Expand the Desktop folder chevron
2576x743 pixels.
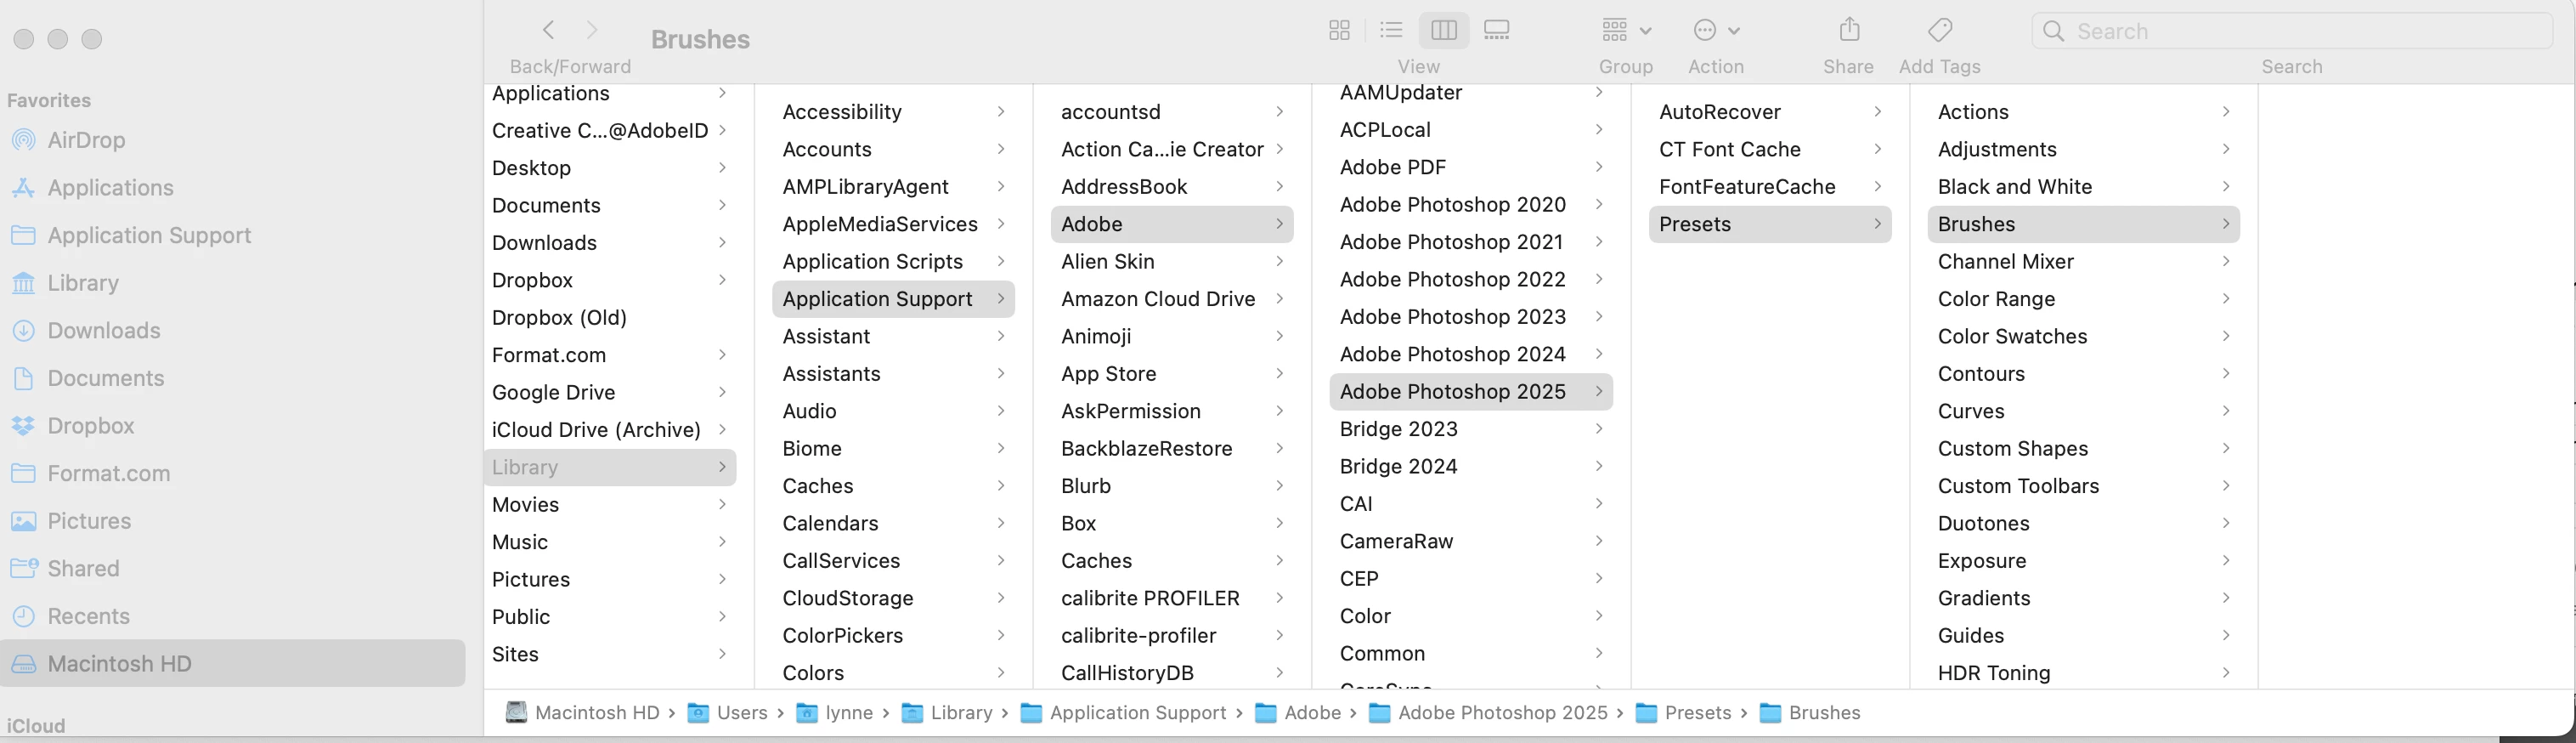[x=722, y=168]
